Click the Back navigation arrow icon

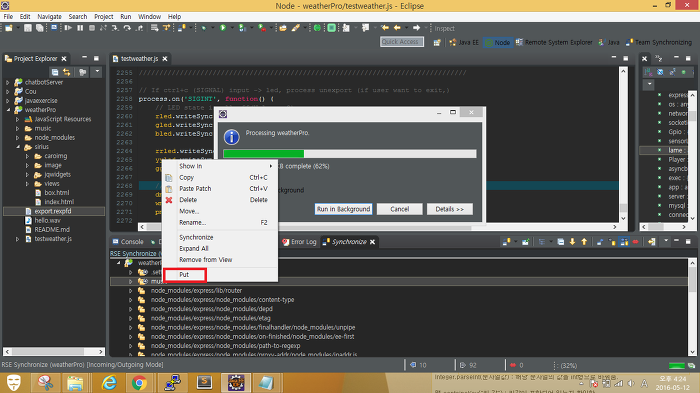tap(397, 28)
